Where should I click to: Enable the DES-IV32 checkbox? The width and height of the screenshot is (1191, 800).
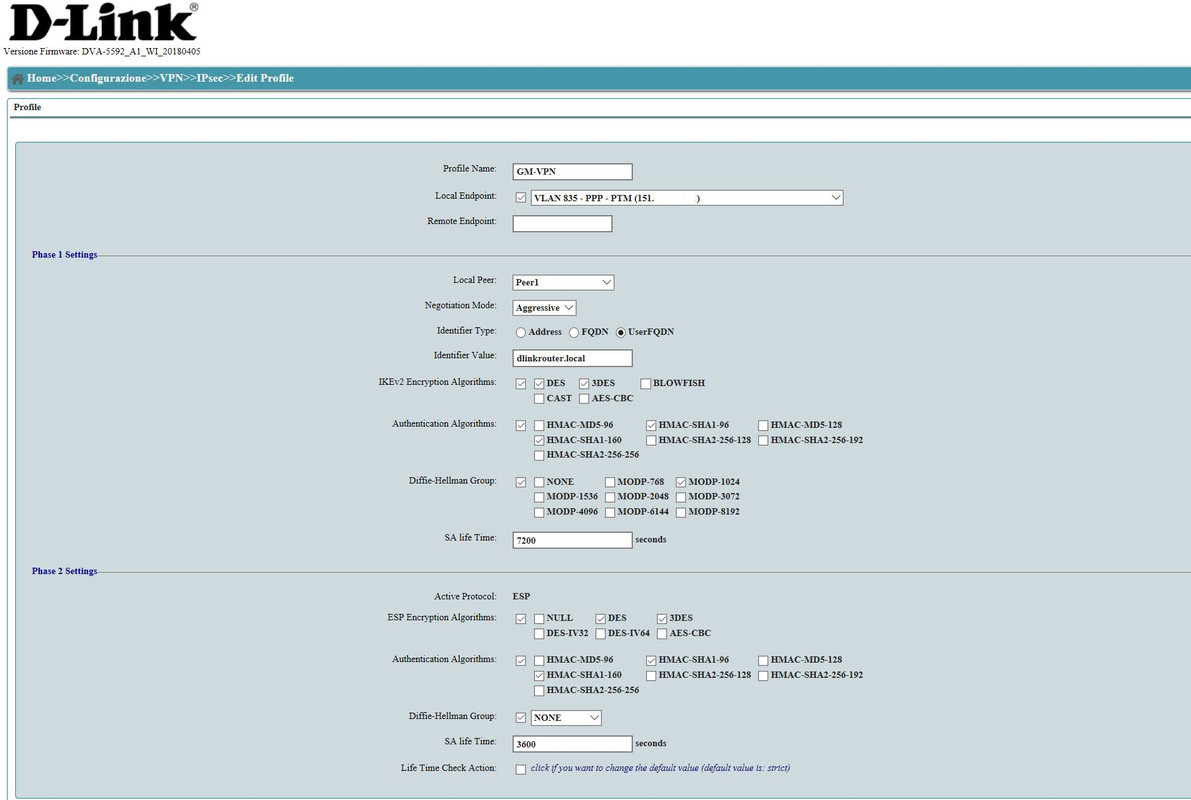point(539,634)
